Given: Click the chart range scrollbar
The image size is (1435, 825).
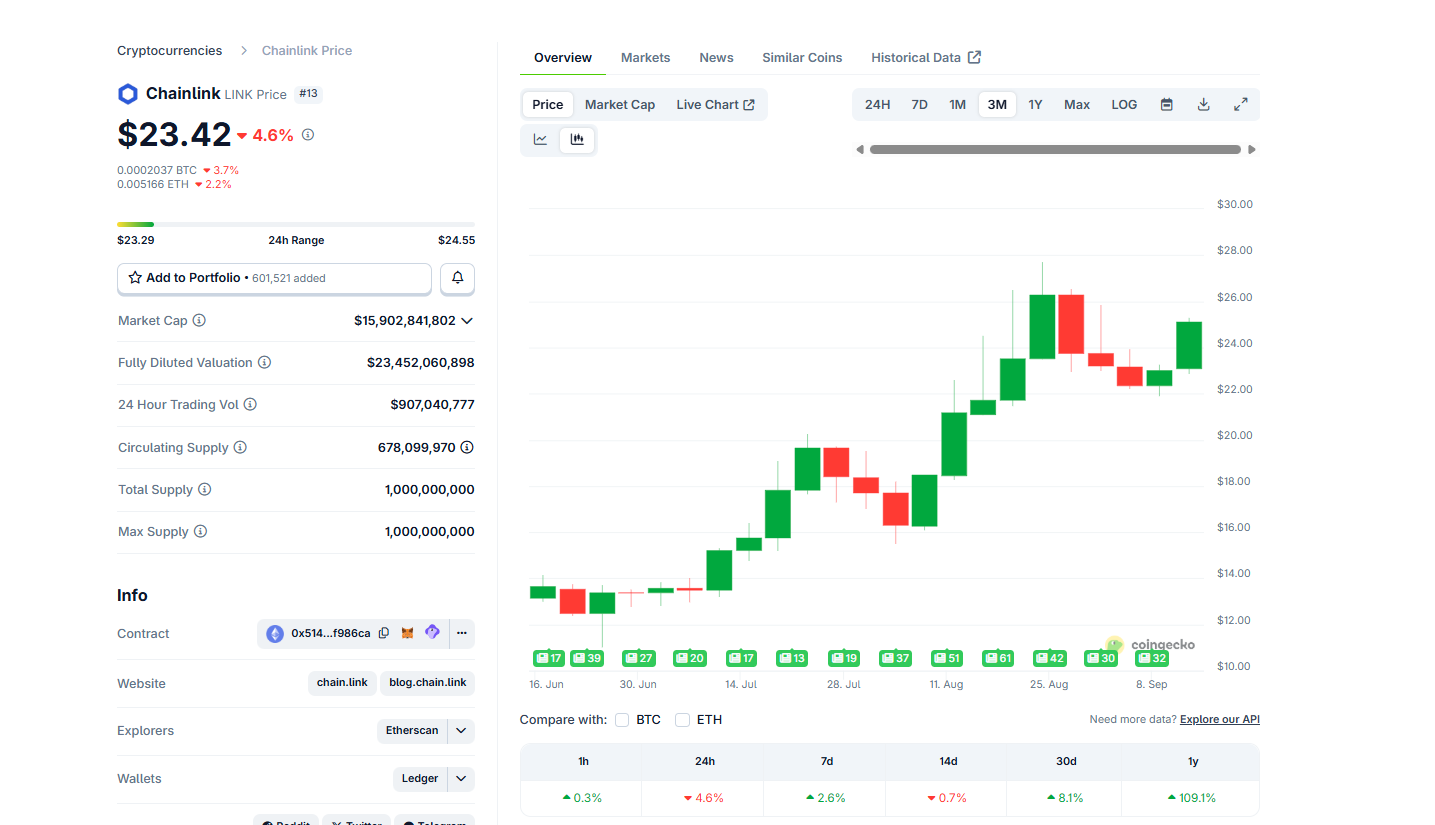Looking at the screenshot, I should 1055,150.
